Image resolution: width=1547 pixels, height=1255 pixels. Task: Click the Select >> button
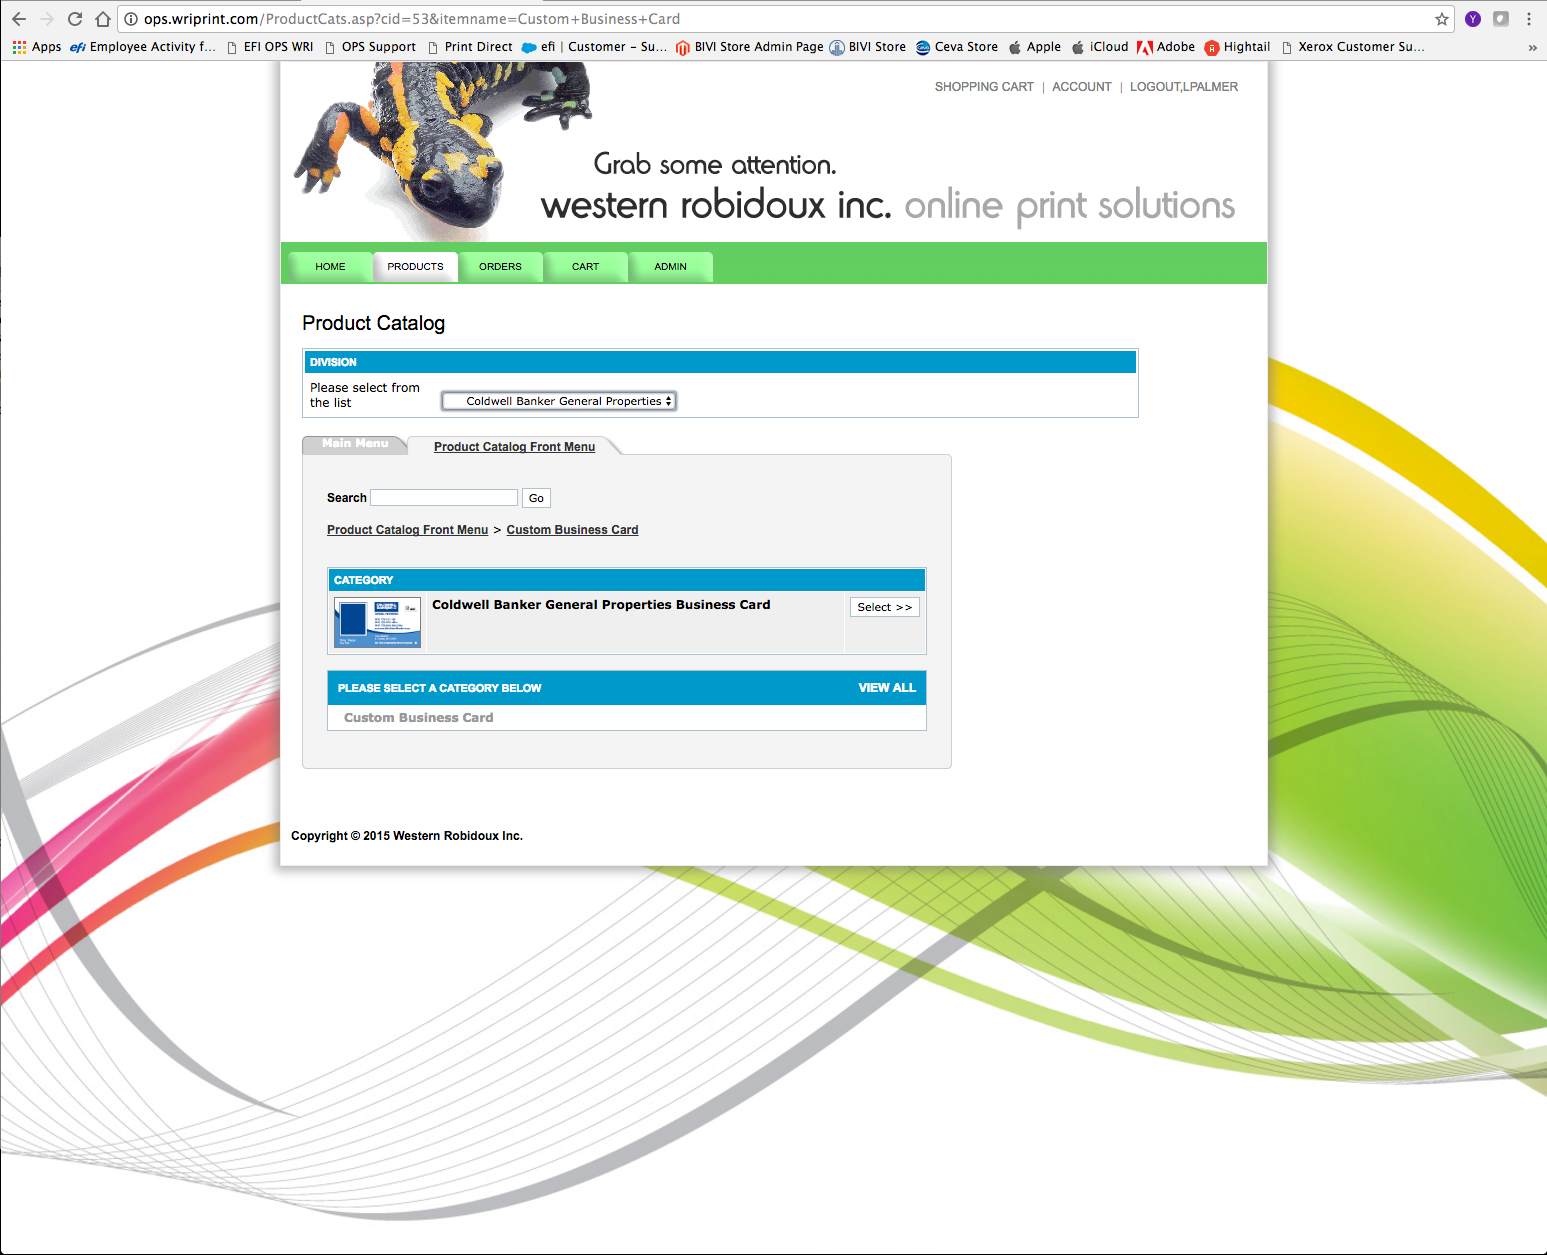[x=885, y=607]
